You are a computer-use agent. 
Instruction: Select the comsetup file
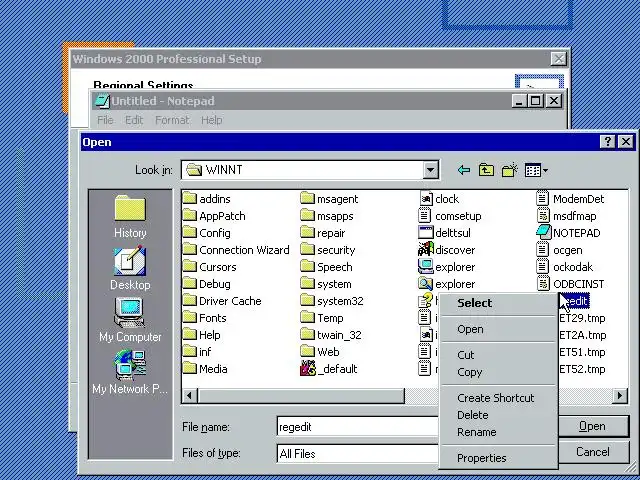(450, 216)
